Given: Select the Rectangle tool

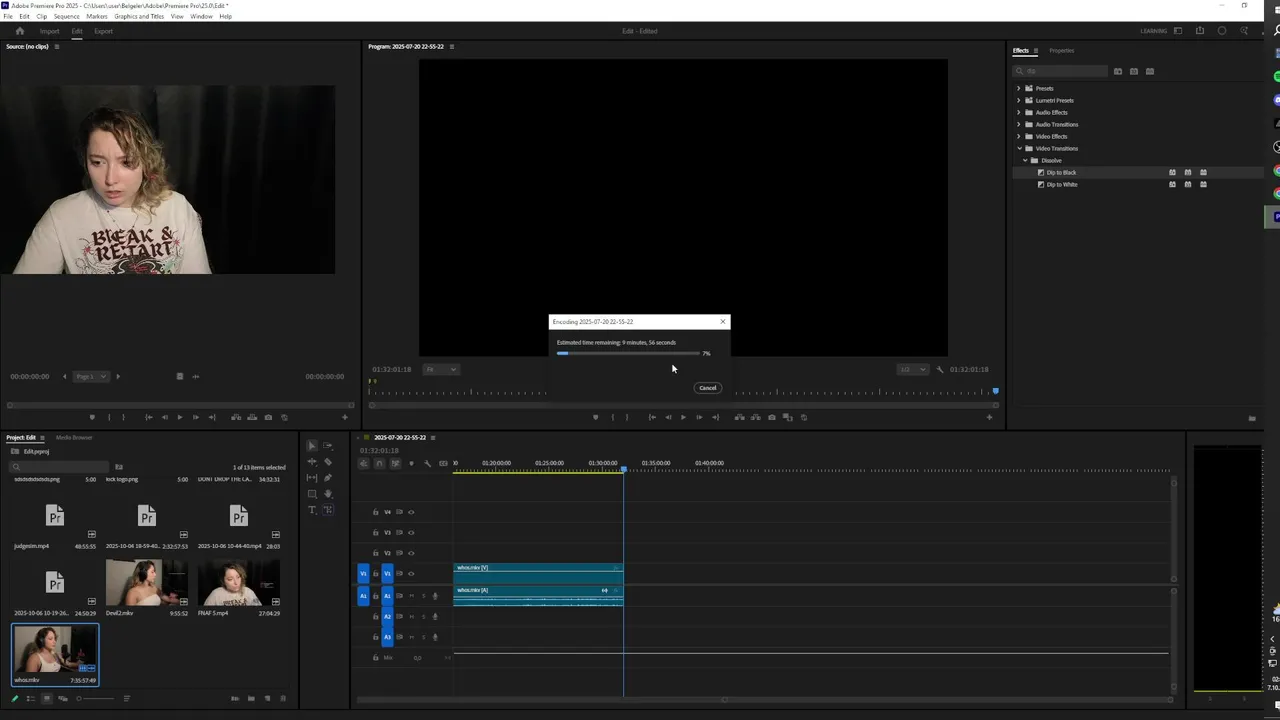Looking at the screenshot, I should coord(312,494).
